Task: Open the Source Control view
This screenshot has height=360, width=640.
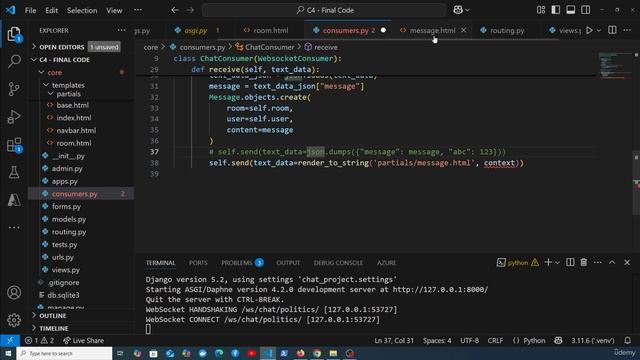Action: point(14,89)
